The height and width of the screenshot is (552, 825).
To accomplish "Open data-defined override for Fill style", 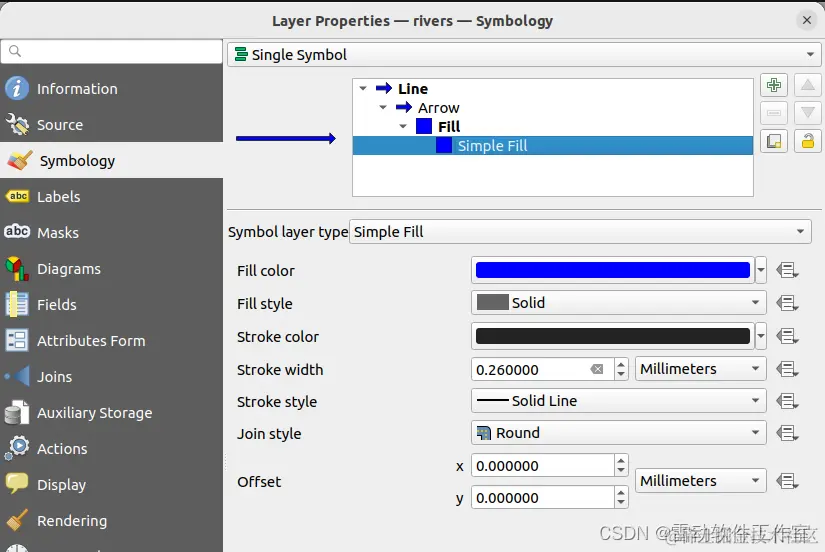I will click(x=787, y=303).
